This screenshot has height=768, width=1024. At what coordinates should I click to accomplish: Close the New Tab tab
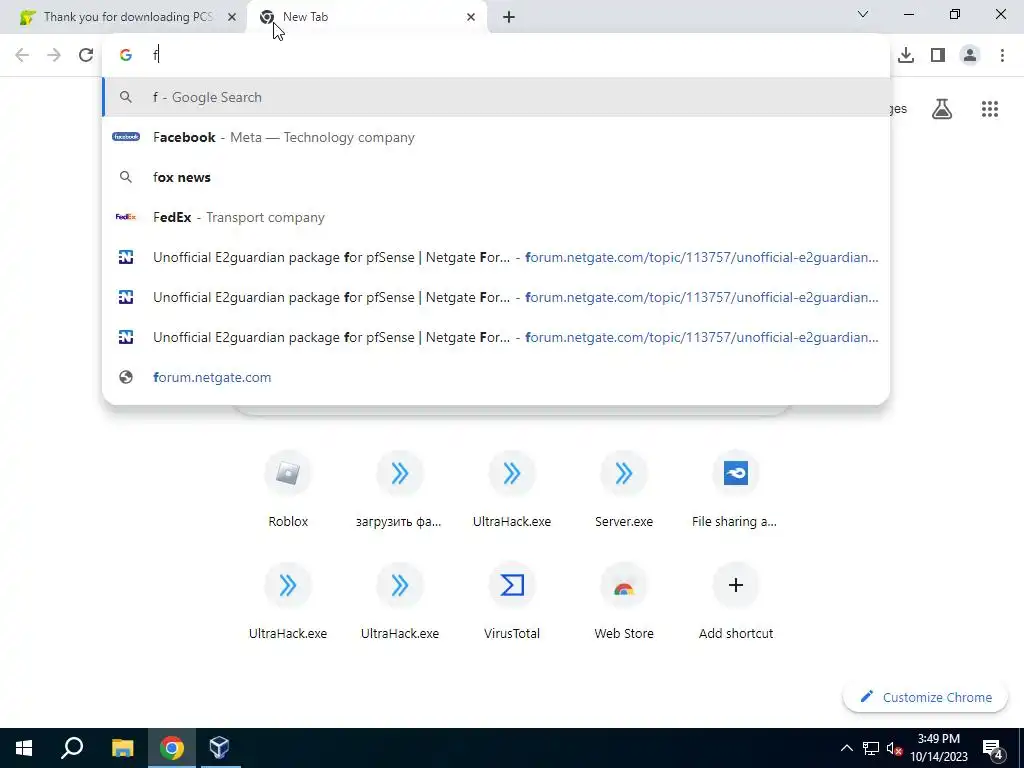click(x=471, y=17)
